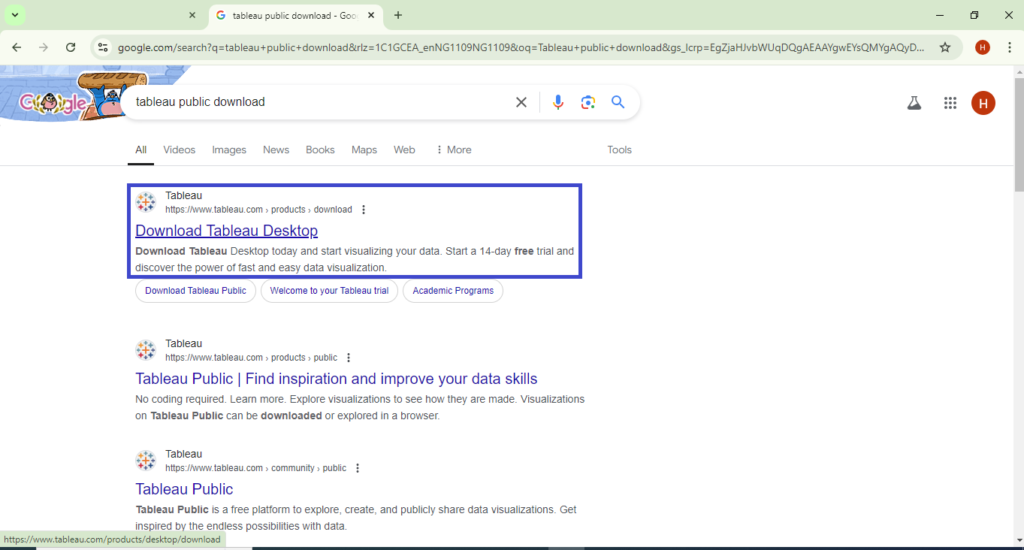Click tableau.com › products › download breadcrumb
1024x550 pixels.
pyautogui.click(x=259, y=210)
